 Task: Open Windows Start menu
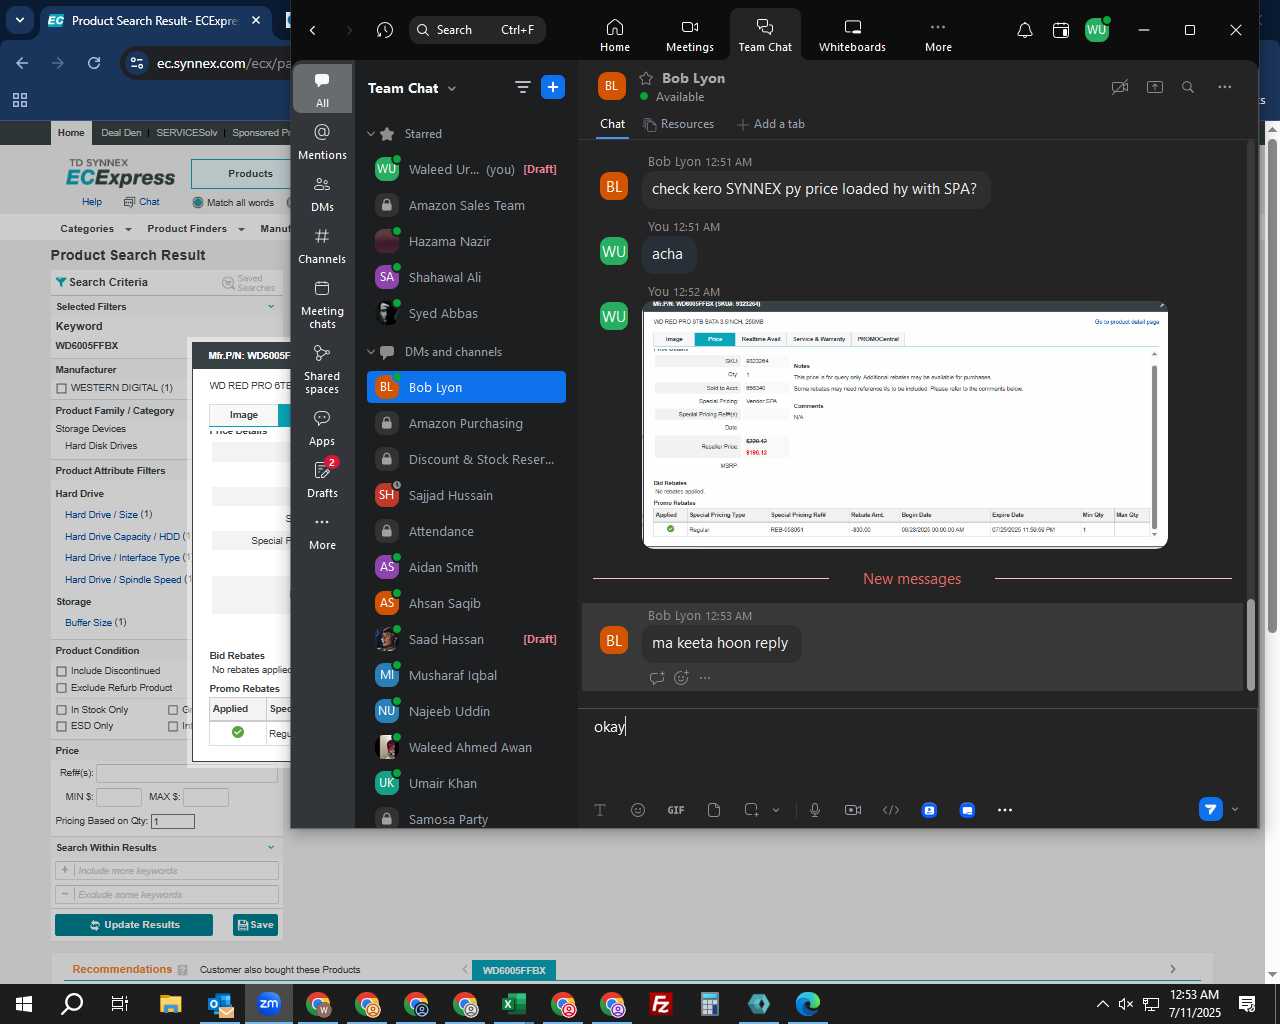coord(24,1004)
